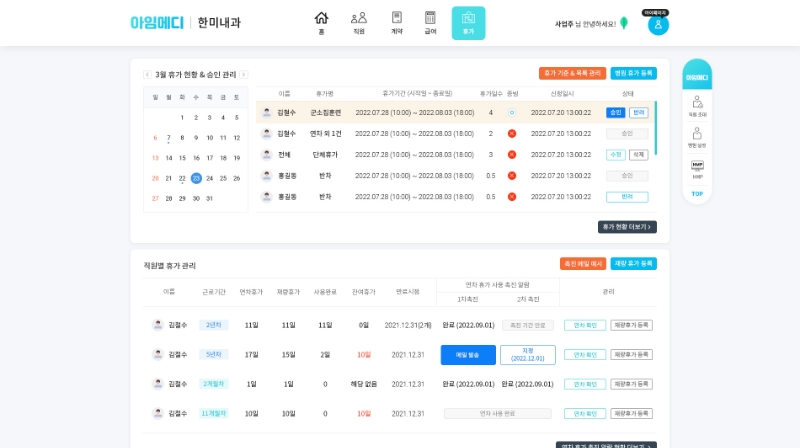Viewport: 800px width, 448px height.
Task: Click 재량휴가 등록 in the 11개월차 row
Action: click(631, 414)
